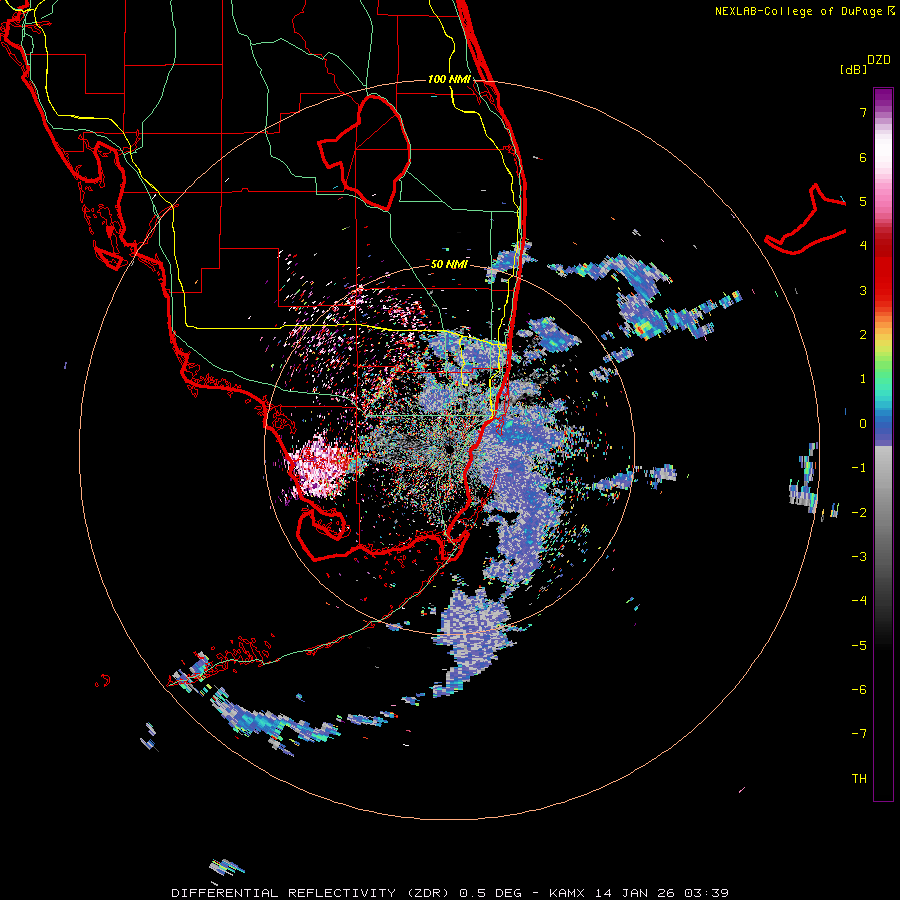Select the 6 value on color scale
Image resolution: width=900 pixels, height=900 pixels.
pyautogui.click(x=863, y=157)
